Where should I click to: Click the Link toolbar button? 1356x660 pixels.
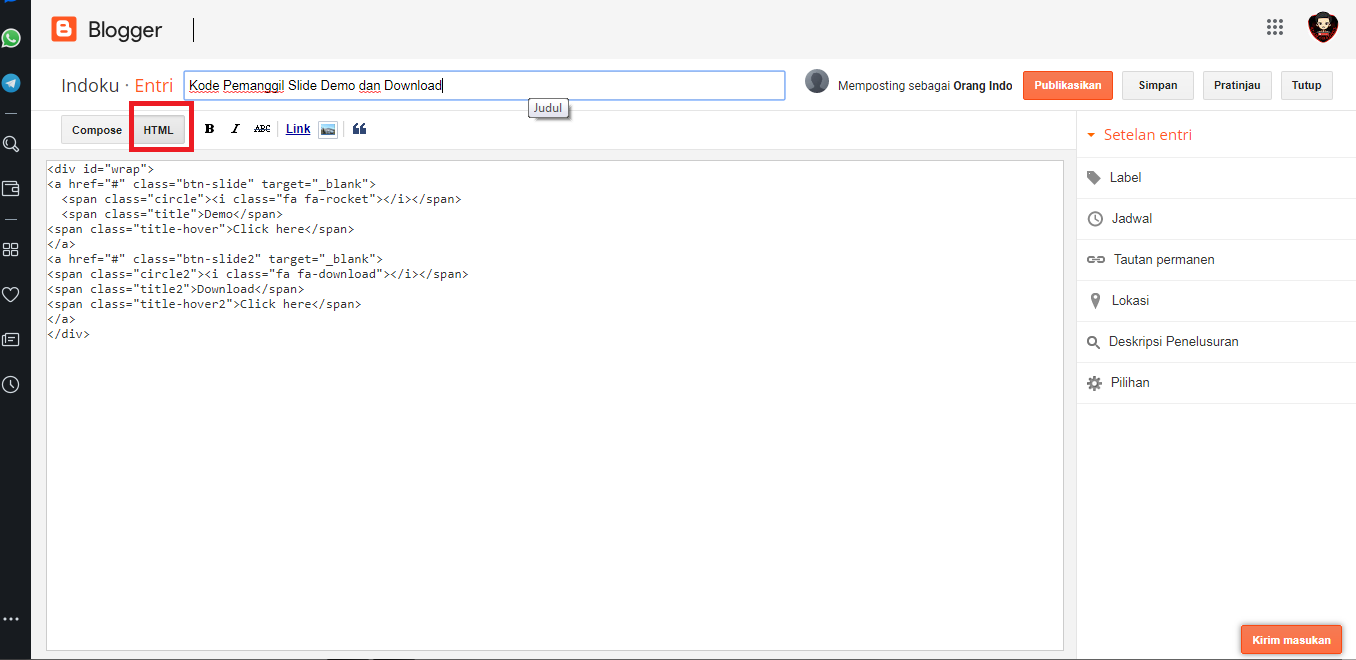[298, 129]
